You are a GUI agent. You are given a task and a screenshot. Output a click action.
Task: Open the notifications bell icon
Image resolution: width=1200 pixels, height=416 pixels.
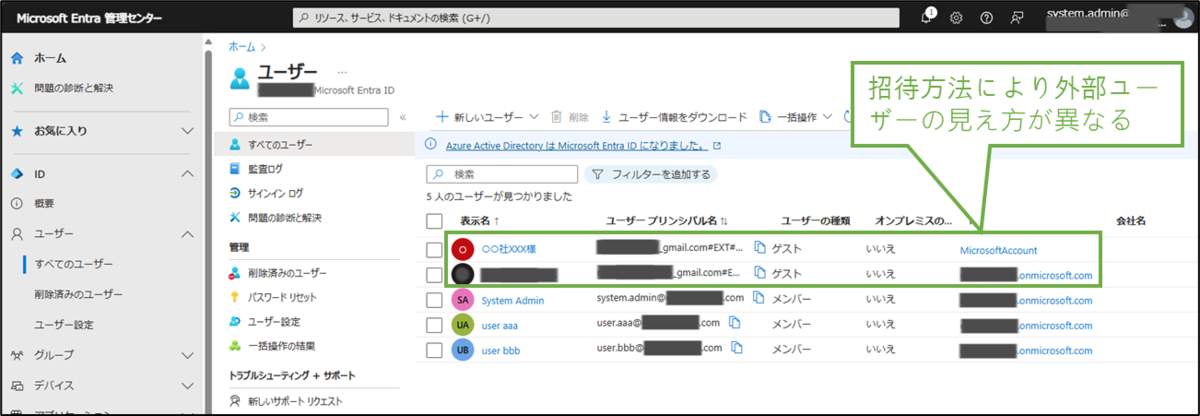[927, 17]
